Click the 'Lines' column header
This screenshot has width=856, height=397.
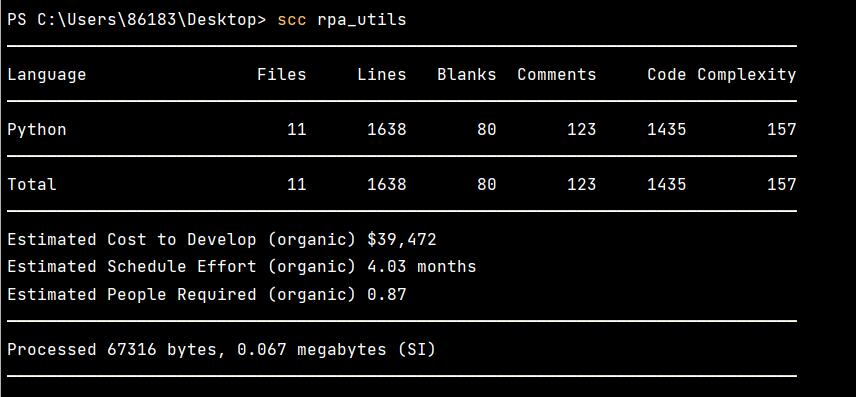click(382, 74)
